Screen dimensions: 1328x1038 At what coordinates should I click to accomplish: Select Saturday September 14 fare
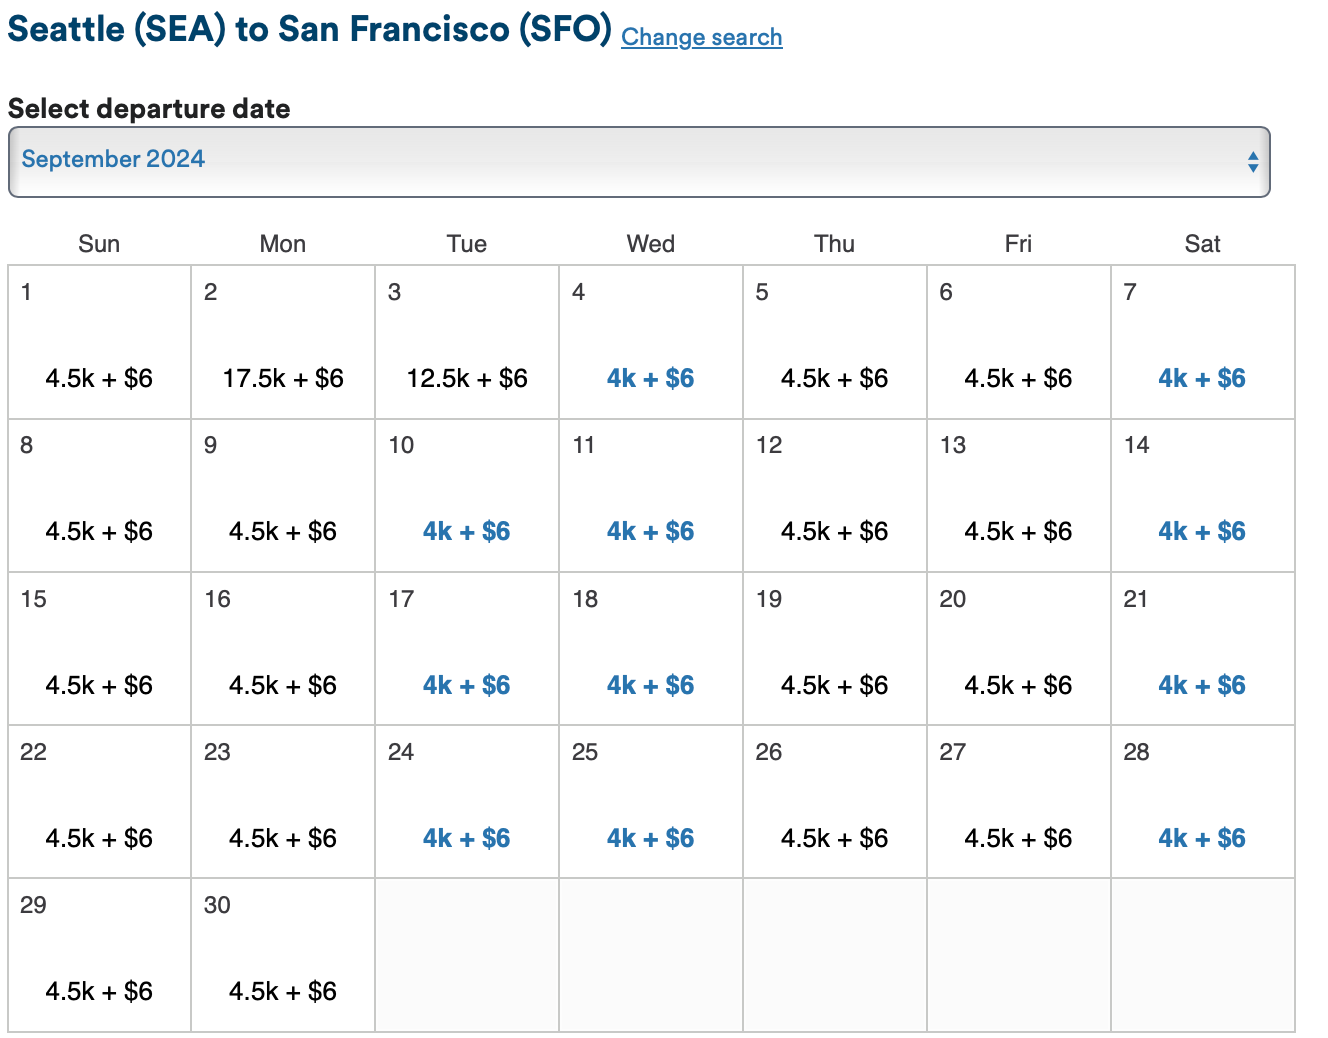[1202, 531]
